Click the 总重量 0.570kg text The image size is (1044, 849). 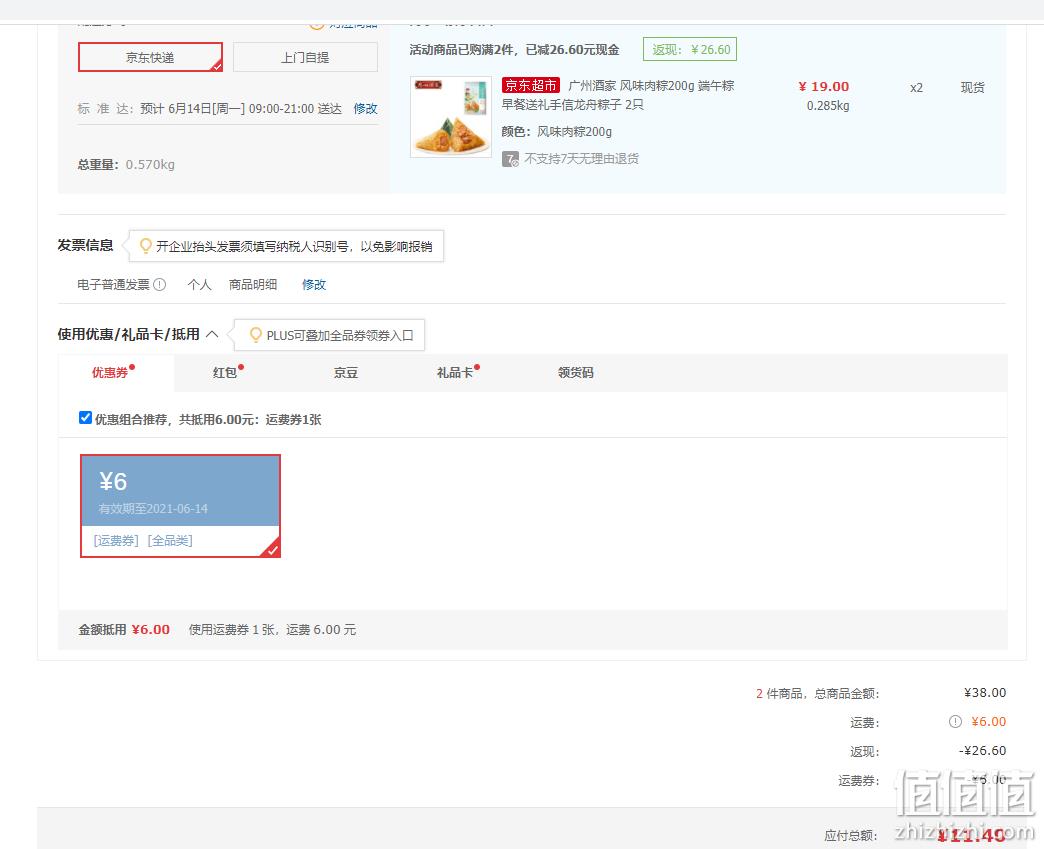(x=127, y=164)
